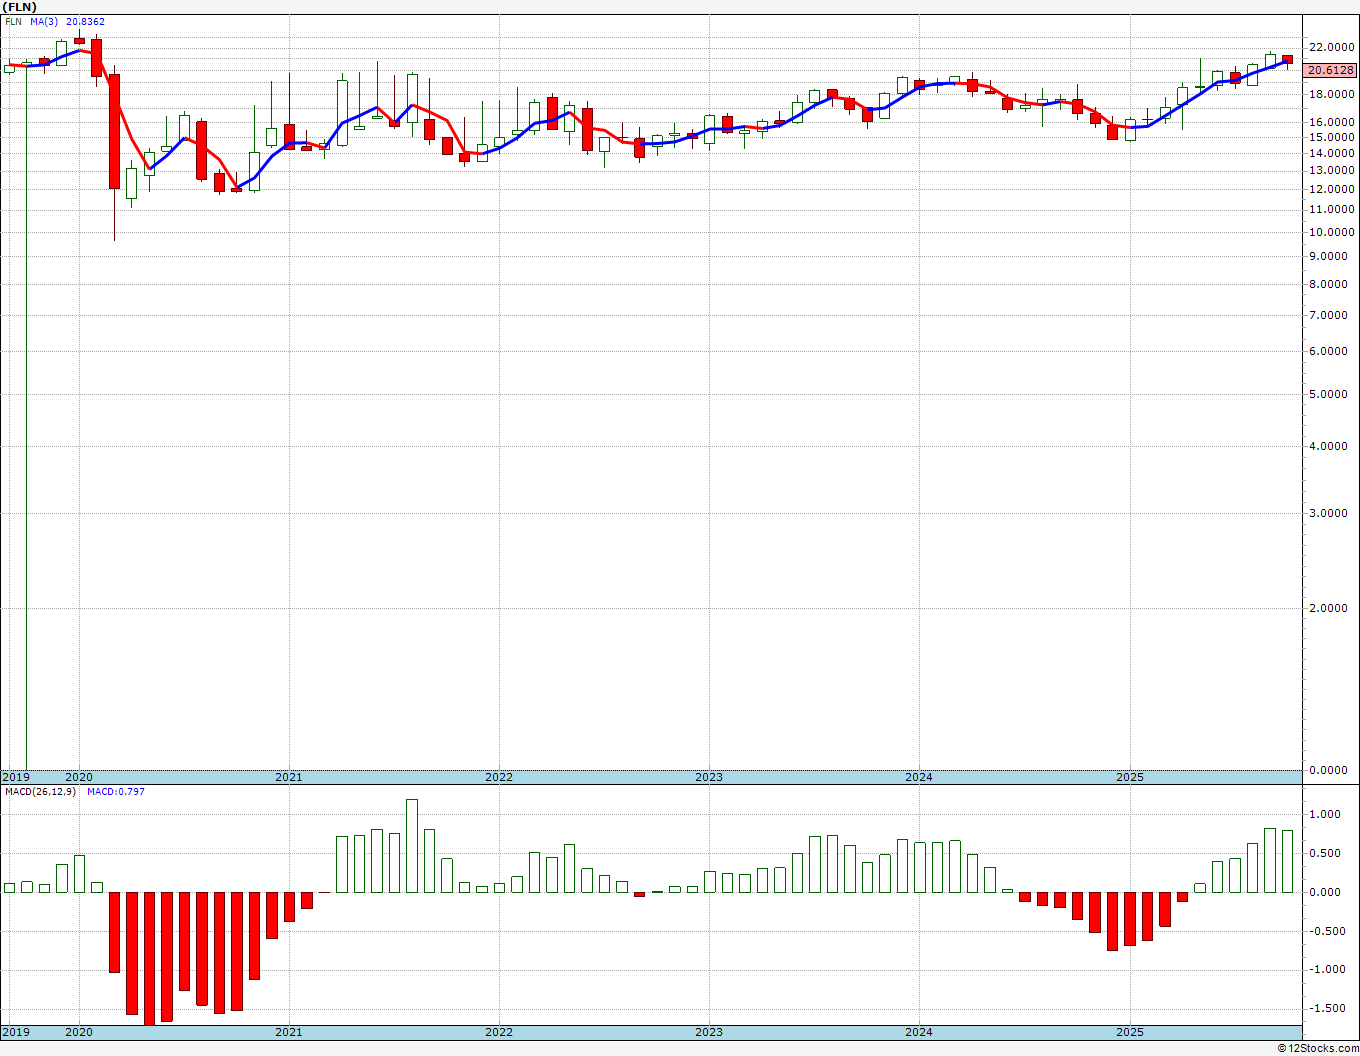Click the 22.0000 price axis label
The width and height of the screenshot is (1360, 1056).
click(1333, 47)
